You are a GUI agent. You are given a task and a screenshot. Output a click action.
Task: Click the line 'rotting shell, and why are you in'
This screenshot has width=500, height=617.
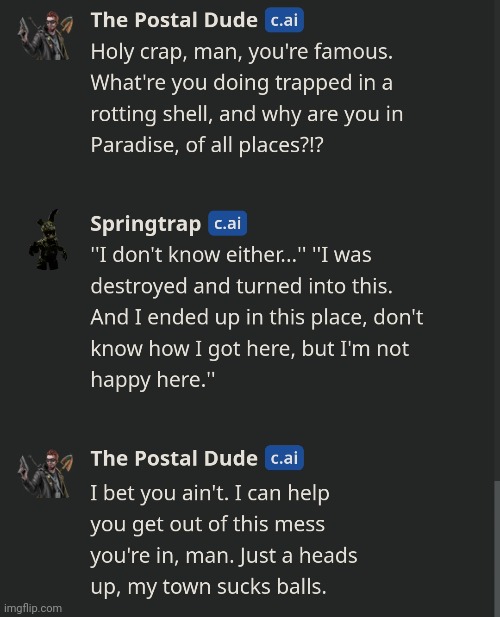pyautogui.click(x=247, y=115)
